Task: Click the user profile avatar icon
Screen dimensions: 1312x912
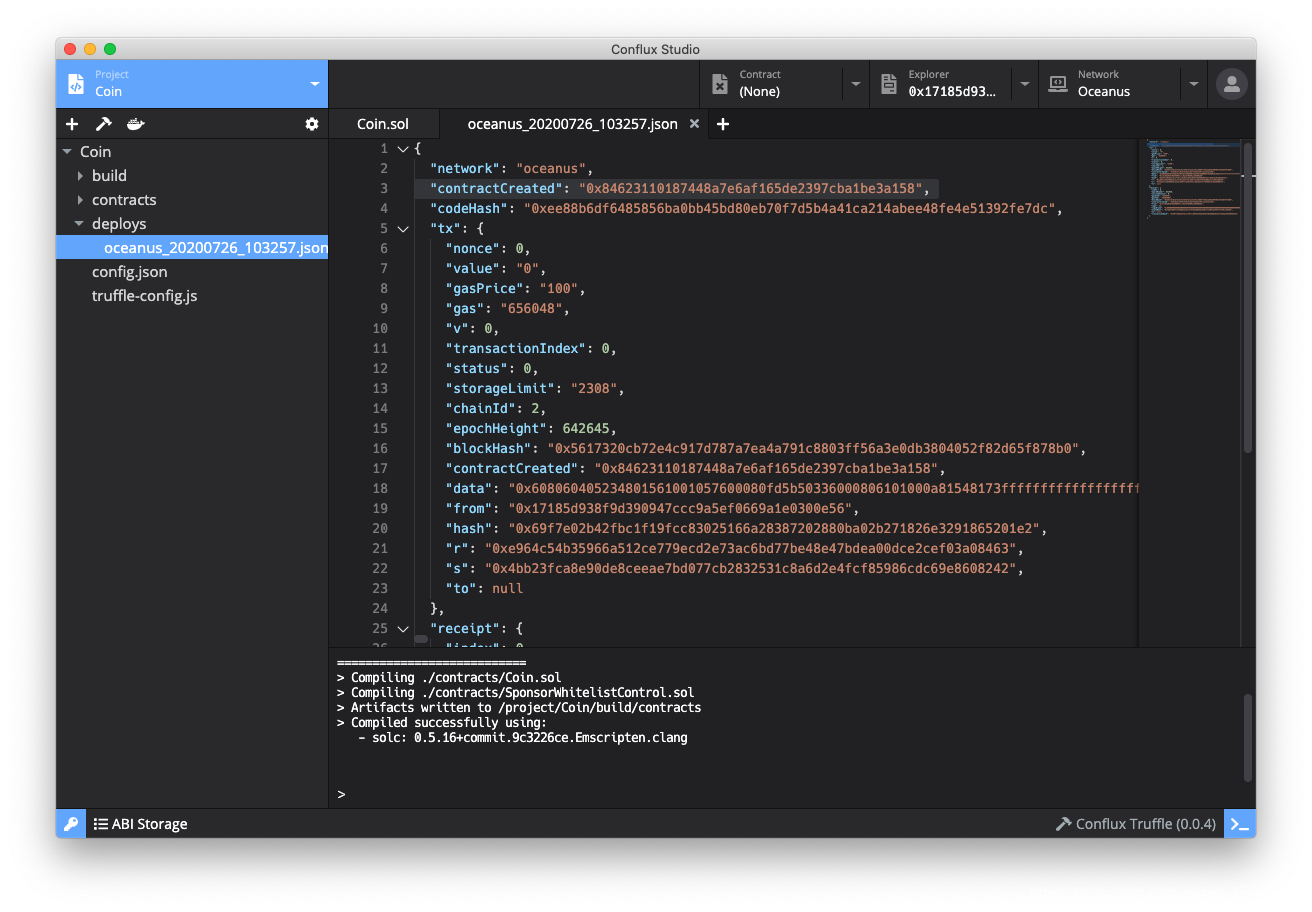Action: pos(1232,84)
